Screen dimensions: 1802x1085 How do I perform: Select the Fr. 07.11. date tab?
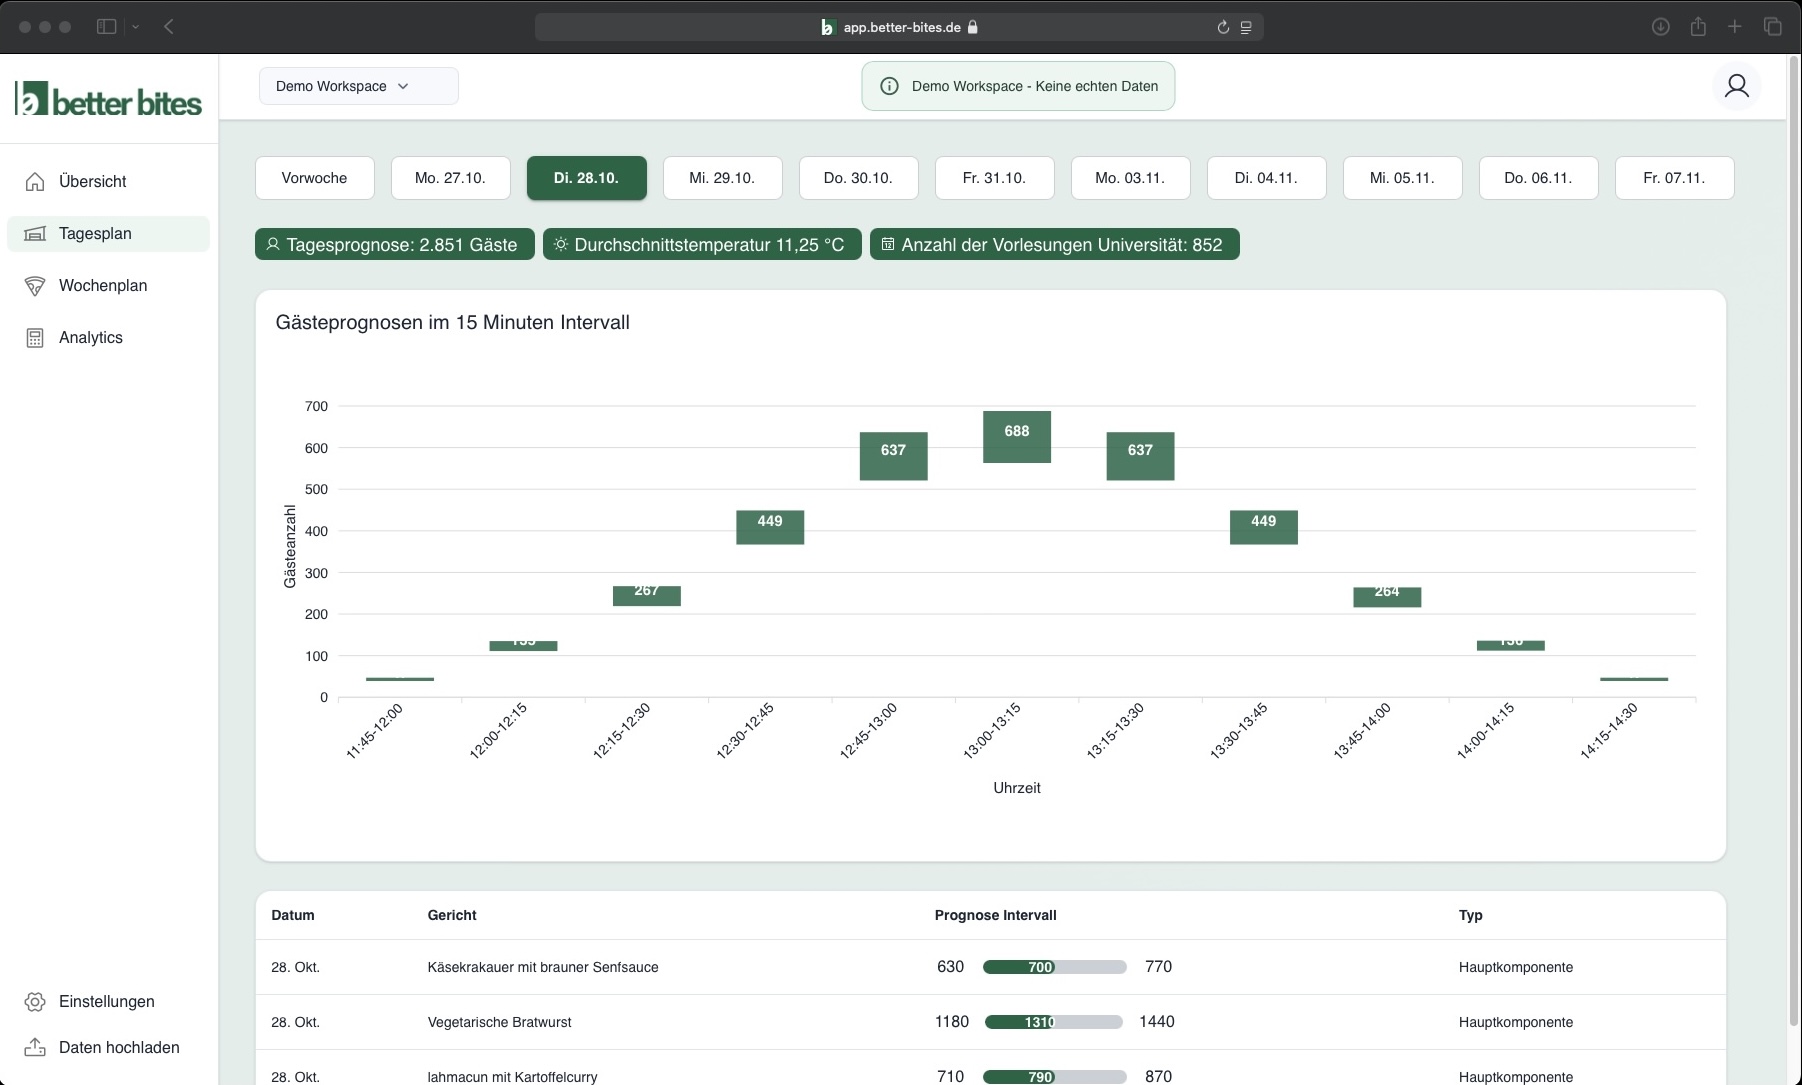pos(1673,178)
